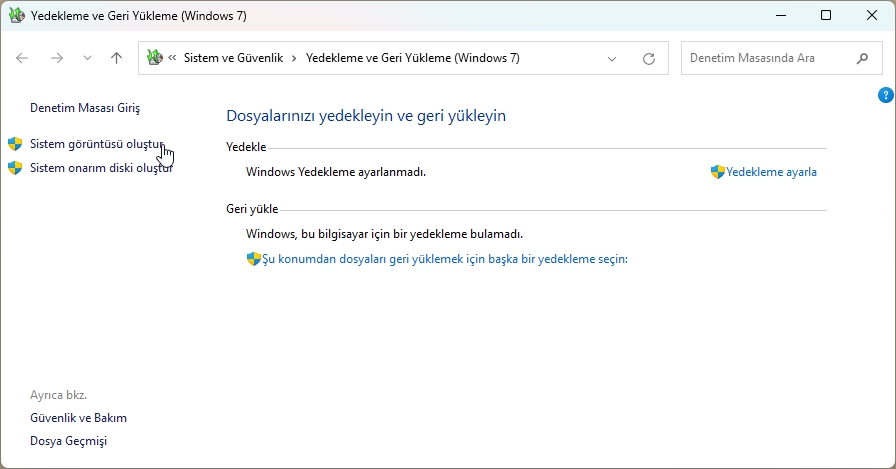Click shield icon next to Yedekleme ayarla
896x469 pixels.
pyautogui.click(x=718, y=172)
